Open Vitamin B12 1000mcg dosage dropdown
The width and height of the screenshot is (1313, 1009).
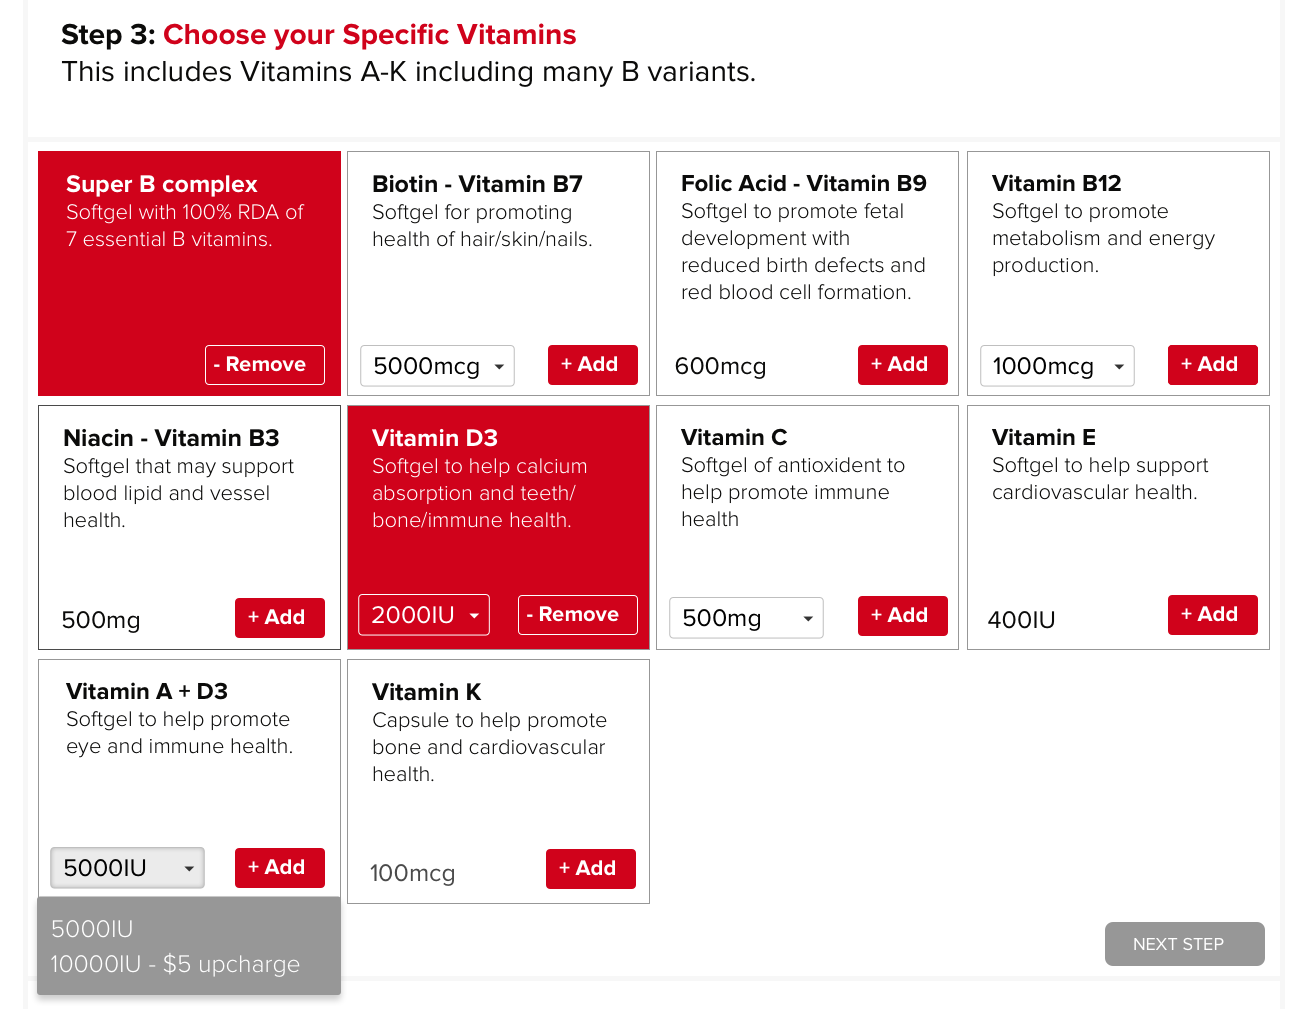[1057, 366]
